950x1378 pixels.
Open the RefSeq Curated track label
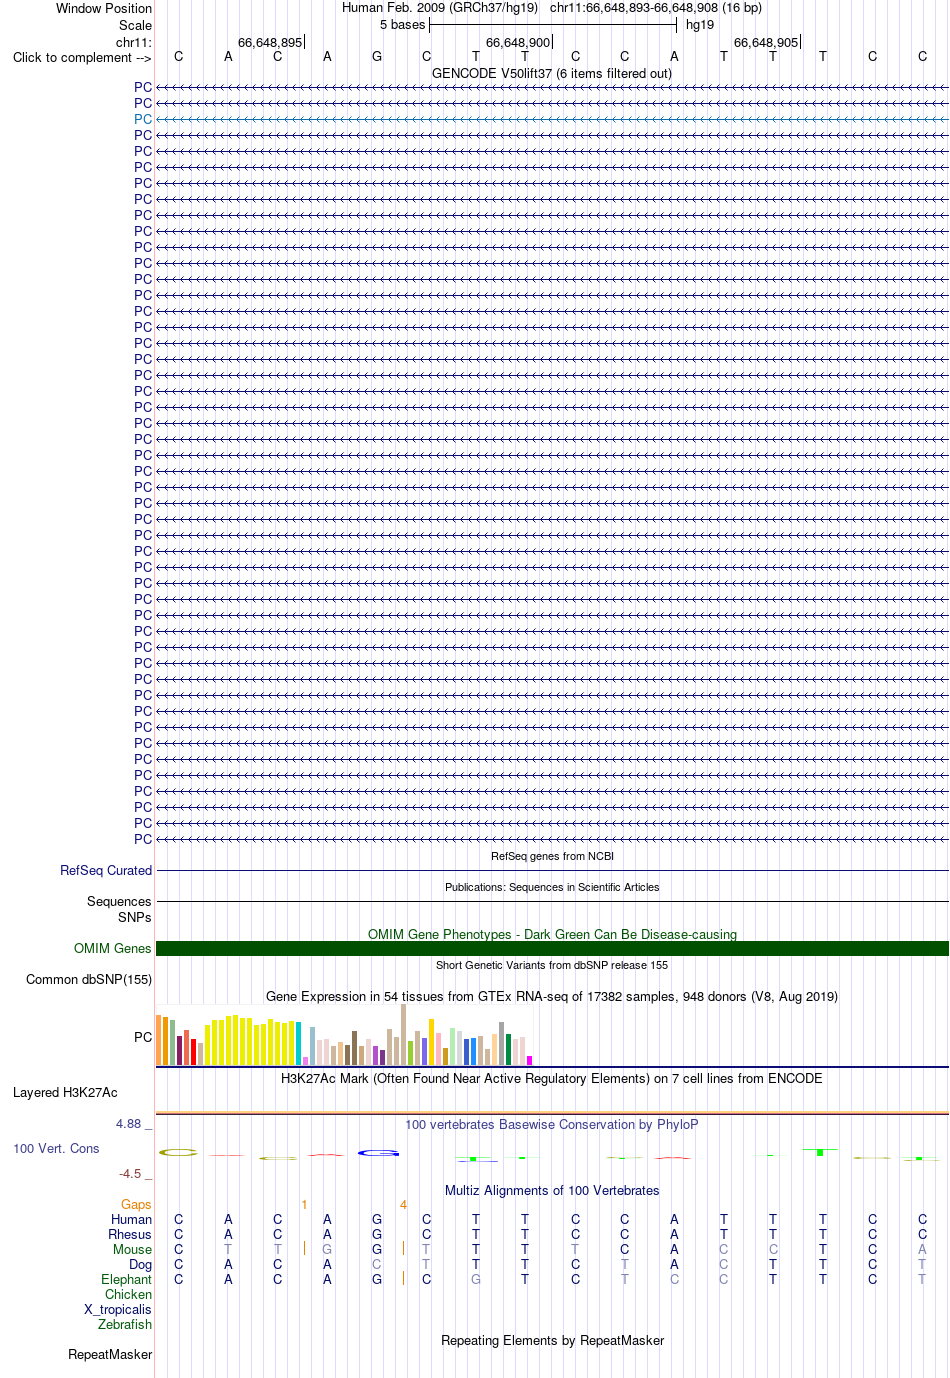pos(106,871)
